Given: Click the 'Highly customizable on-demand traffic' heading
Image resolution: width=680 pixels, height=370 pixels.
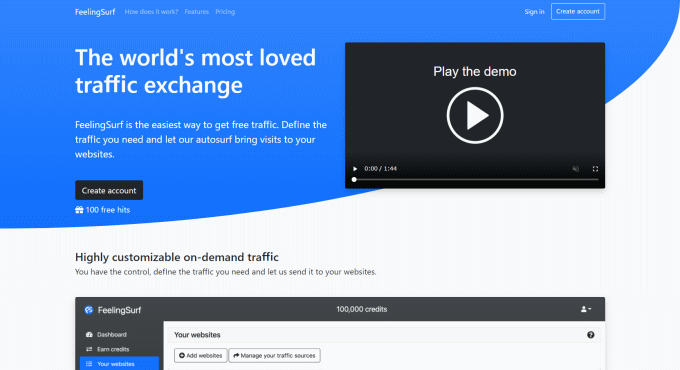Looking at the screenshot, I should pos(177,257).
